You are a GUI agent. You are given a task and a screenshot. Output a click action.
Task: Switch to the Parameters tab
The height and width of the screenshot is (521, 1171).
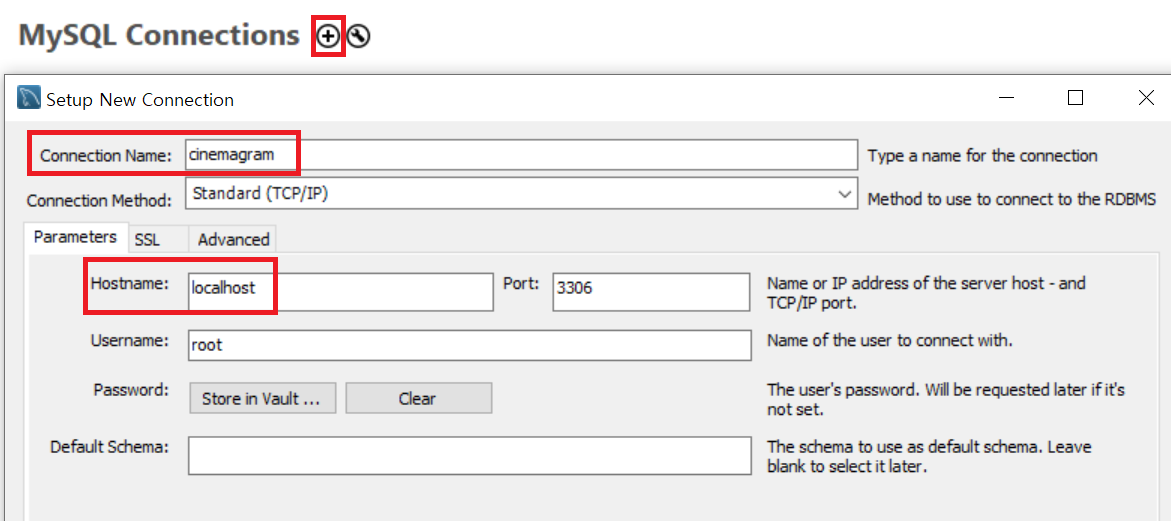[x=75, y=238]
